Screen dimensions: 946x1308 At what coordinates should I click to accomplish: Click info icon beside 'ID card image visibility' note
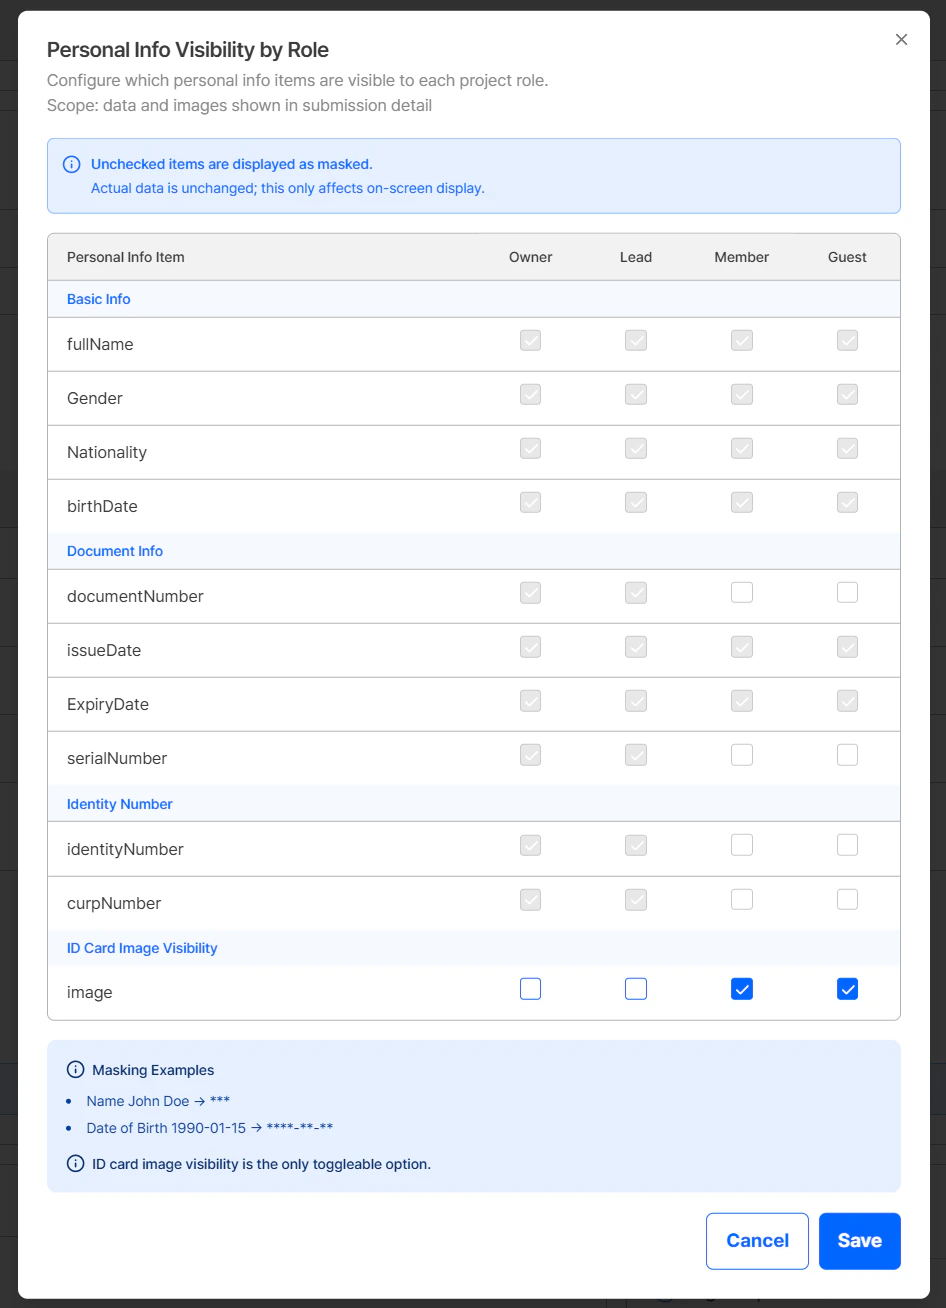click(75, 1164)
